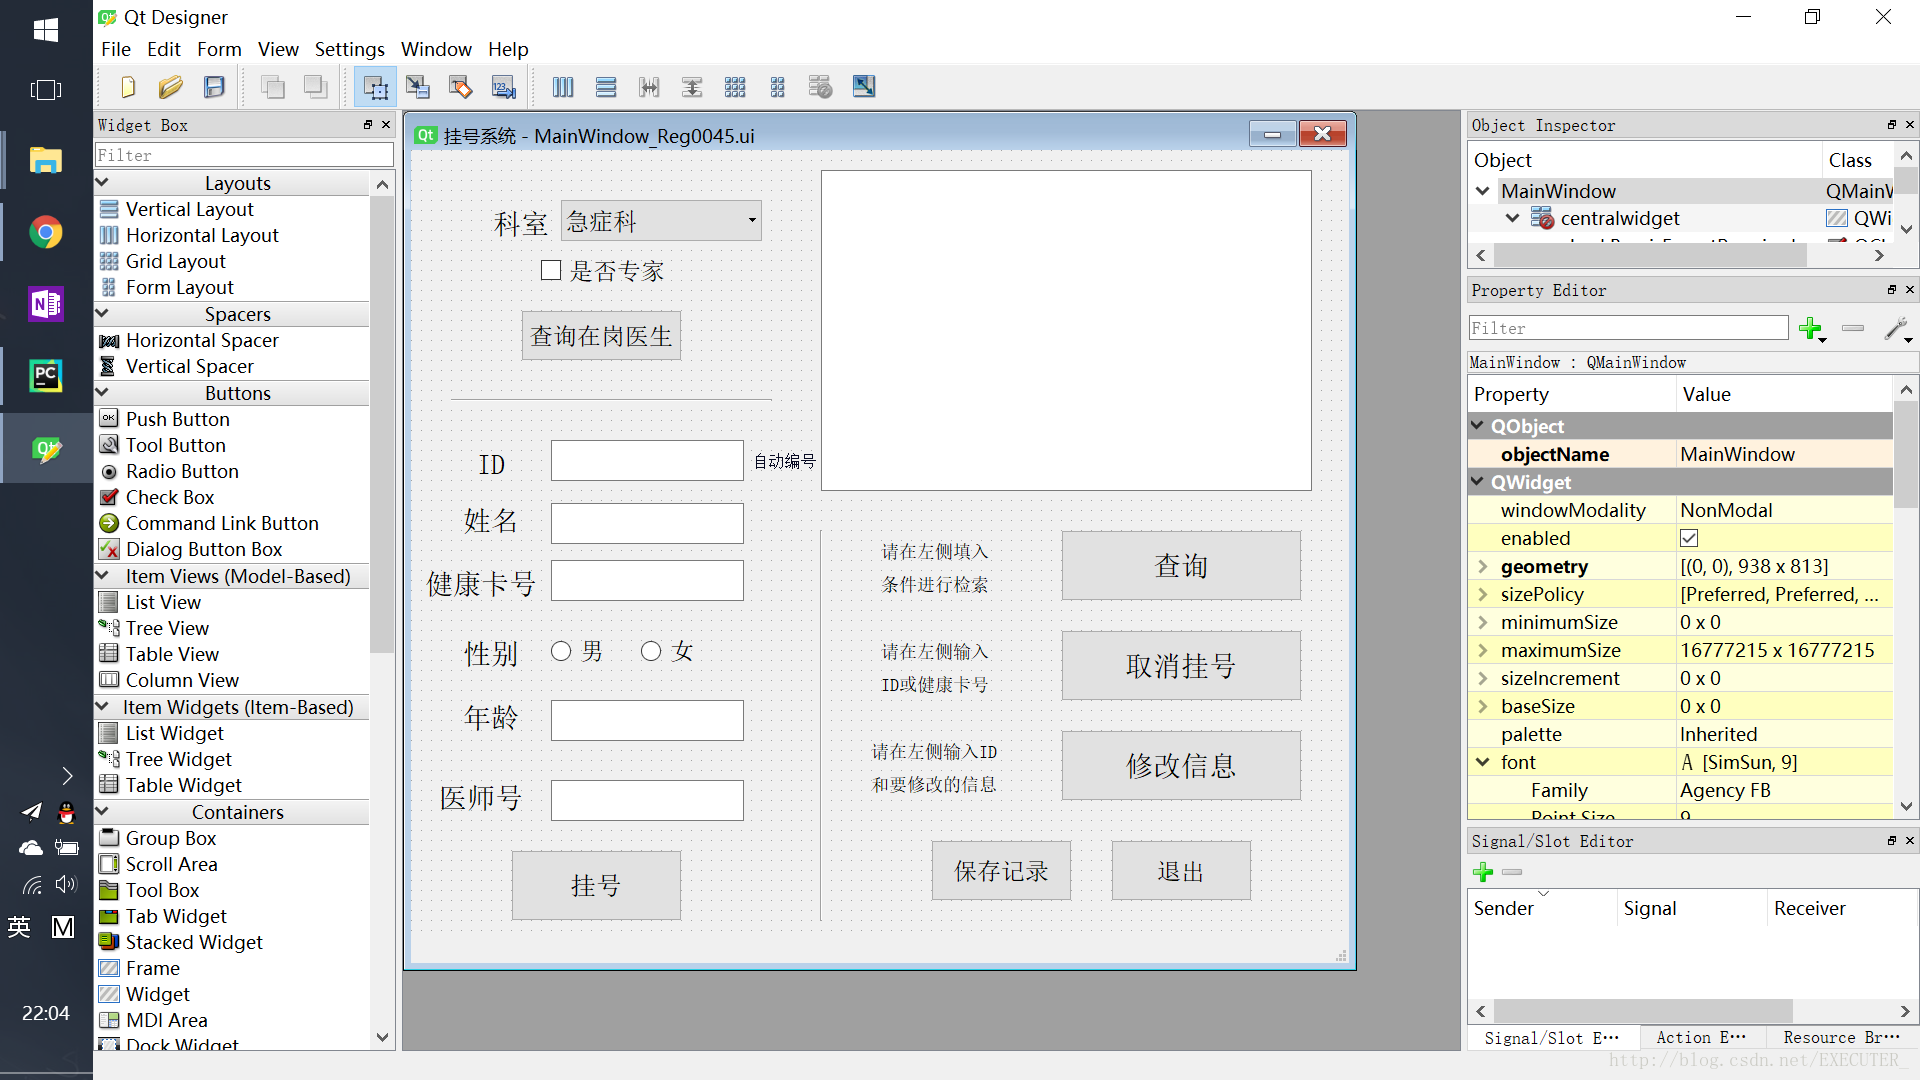Image resolution: width=1920 pixels, height=1080 pixels.
Task: Click the 查询在岗医生 button
Action: click(x=599, y=336)
